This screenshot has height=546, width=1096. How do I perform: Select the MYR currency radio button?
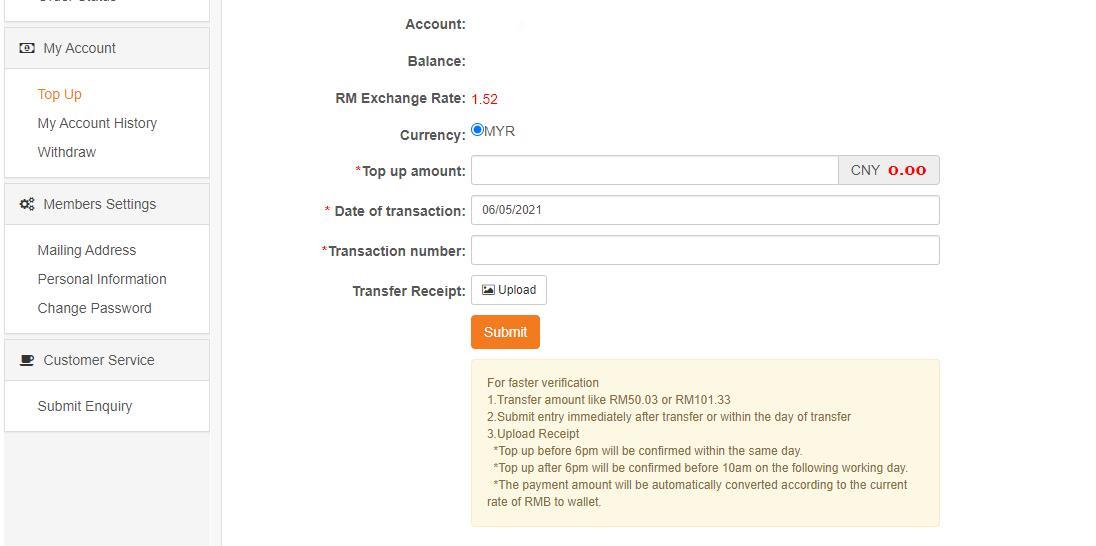(x=477, y=129)
